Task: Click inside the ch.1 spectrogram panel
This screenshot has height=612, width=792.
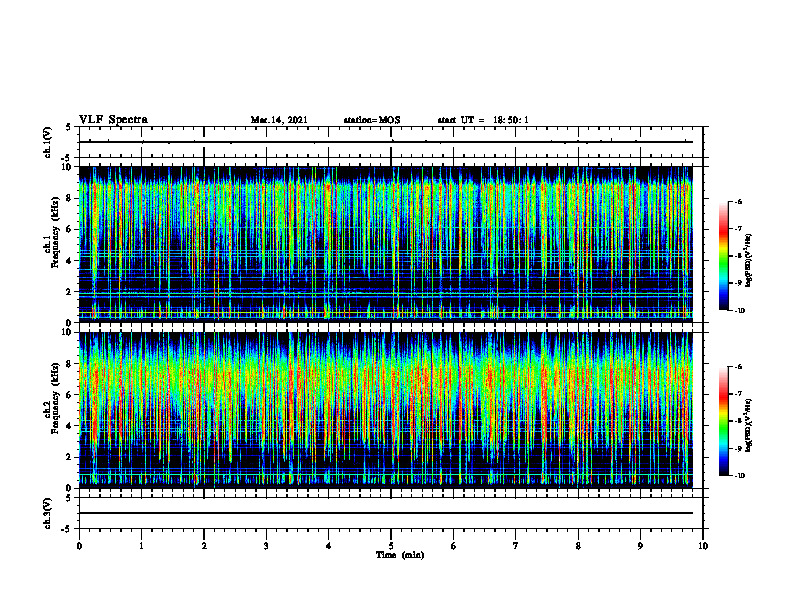Action: (x=386, y=244)
